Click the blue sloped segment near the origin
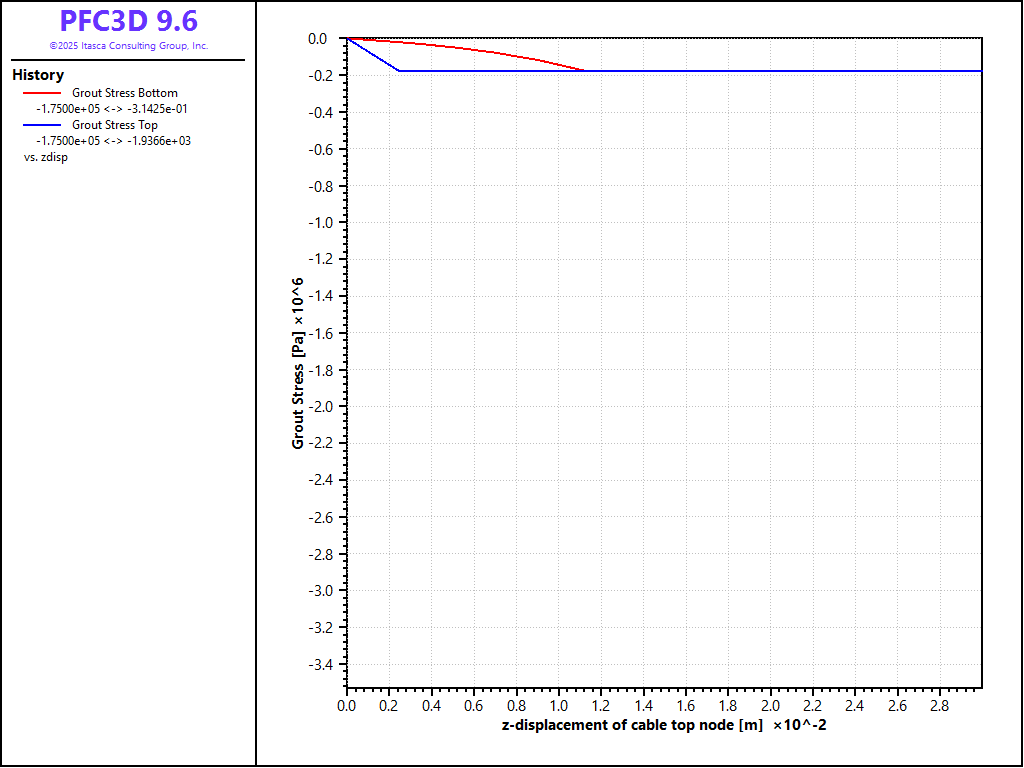Screen dimensions: 1024x768 (x=373, y=54)
